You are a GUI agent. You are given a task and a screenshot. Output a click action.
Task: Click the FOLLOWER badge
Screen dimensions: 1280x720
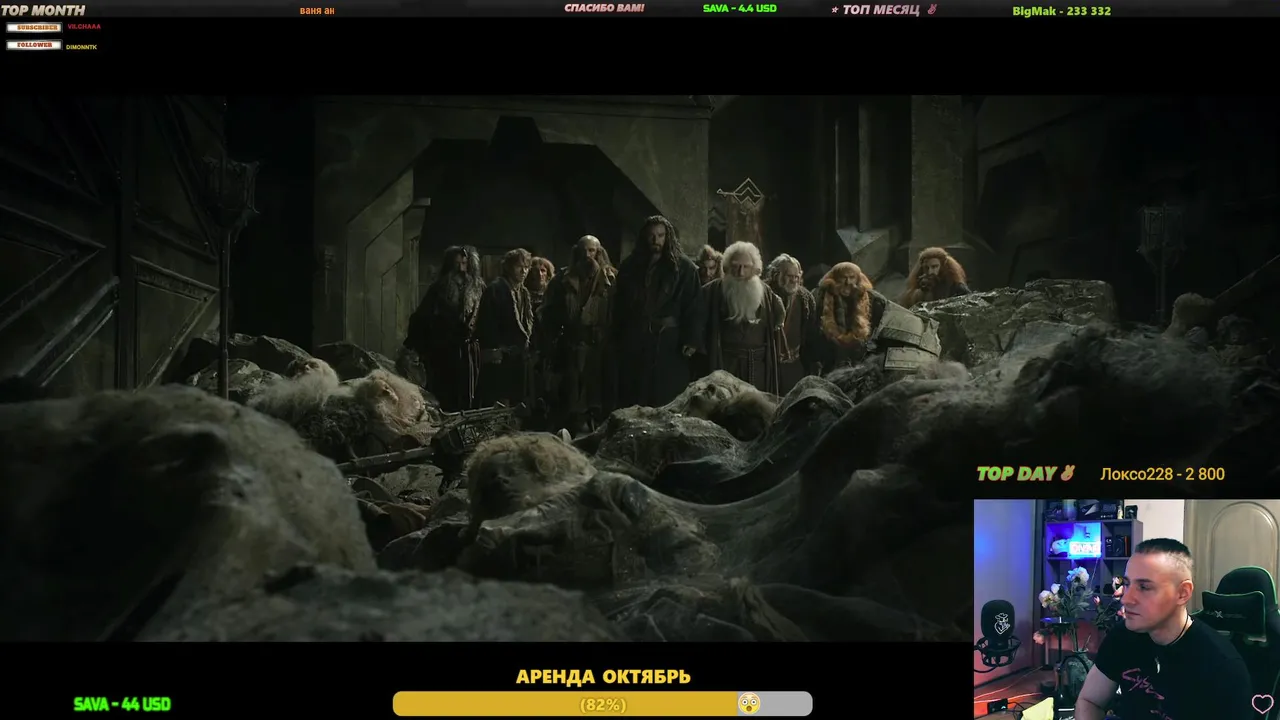34,45
